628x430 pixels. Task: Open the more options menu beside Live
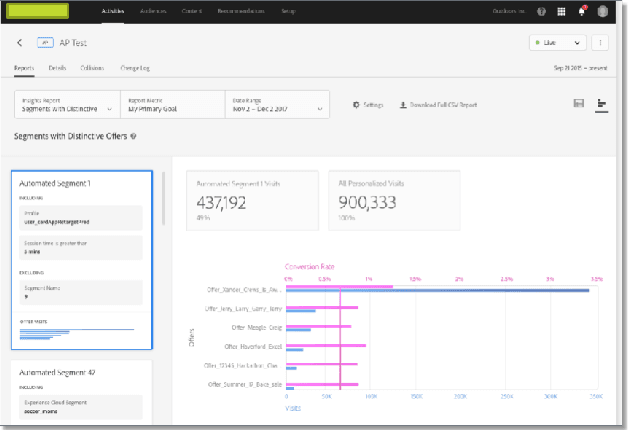[600, 43]
